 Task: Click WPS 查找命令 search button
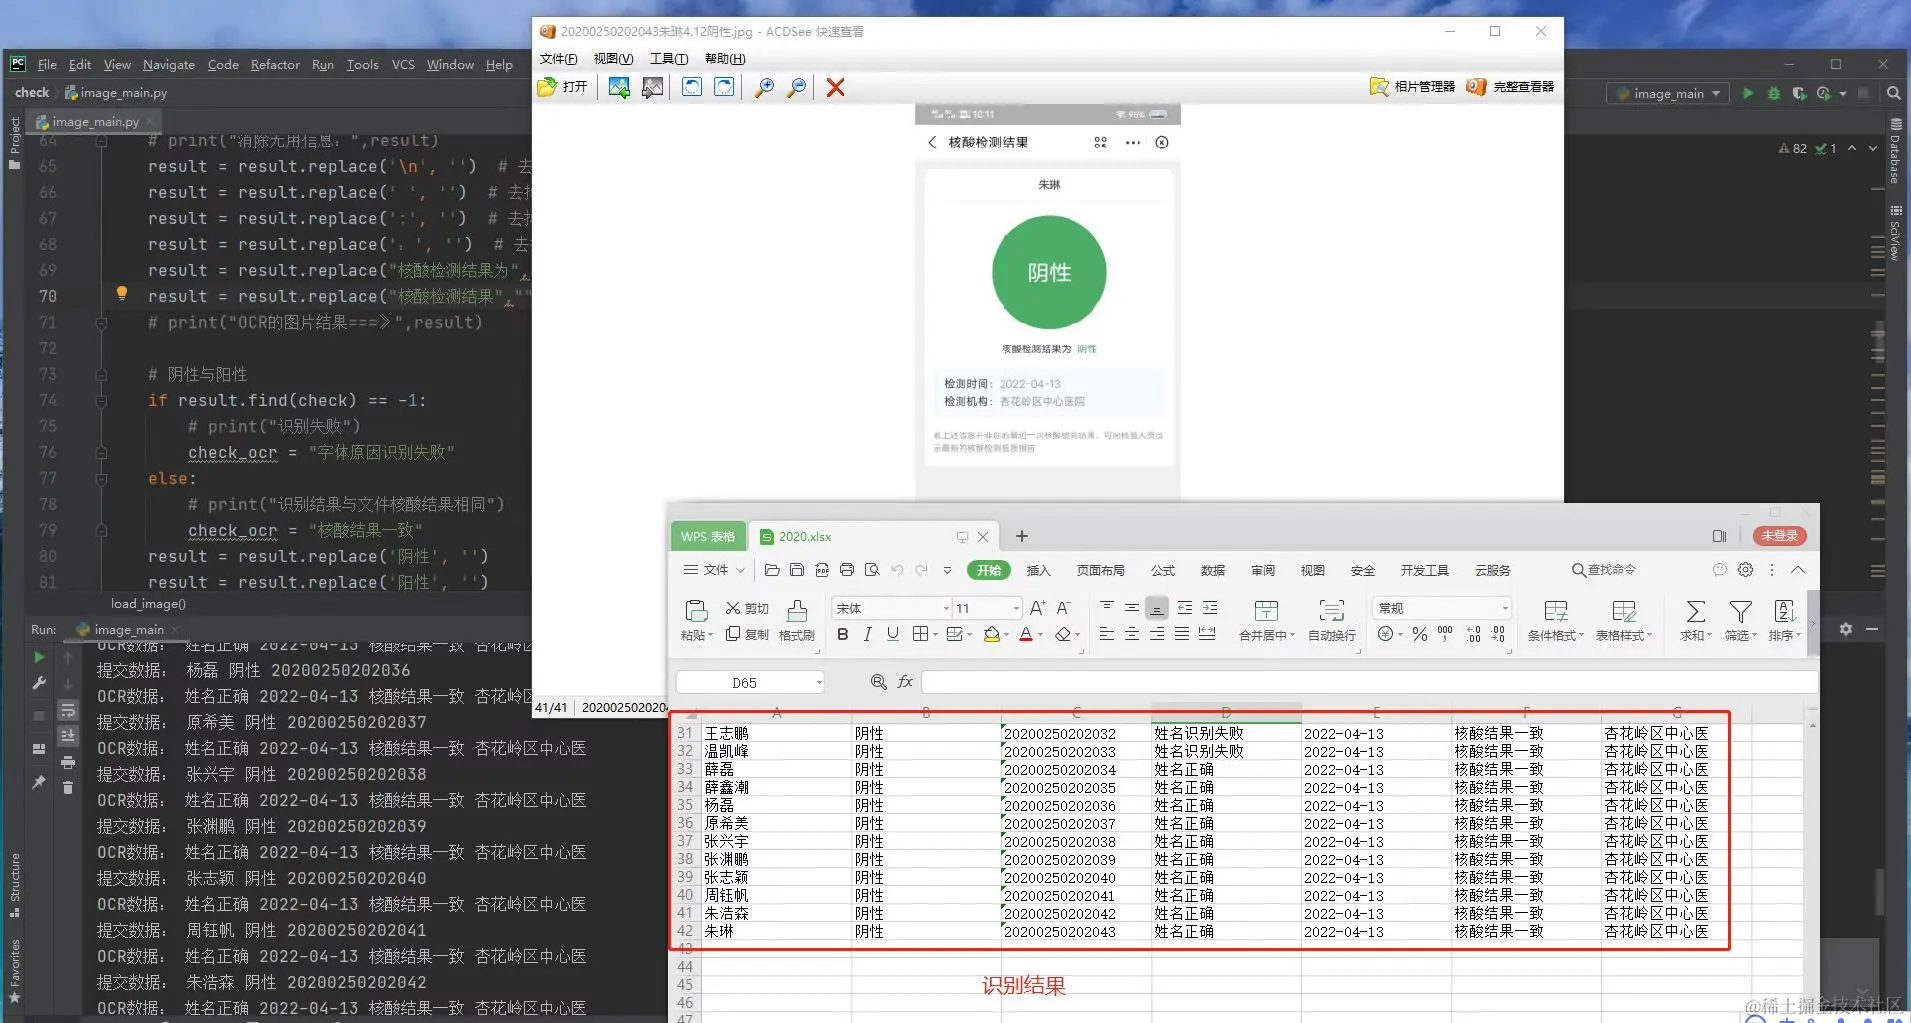[1604, 570]
